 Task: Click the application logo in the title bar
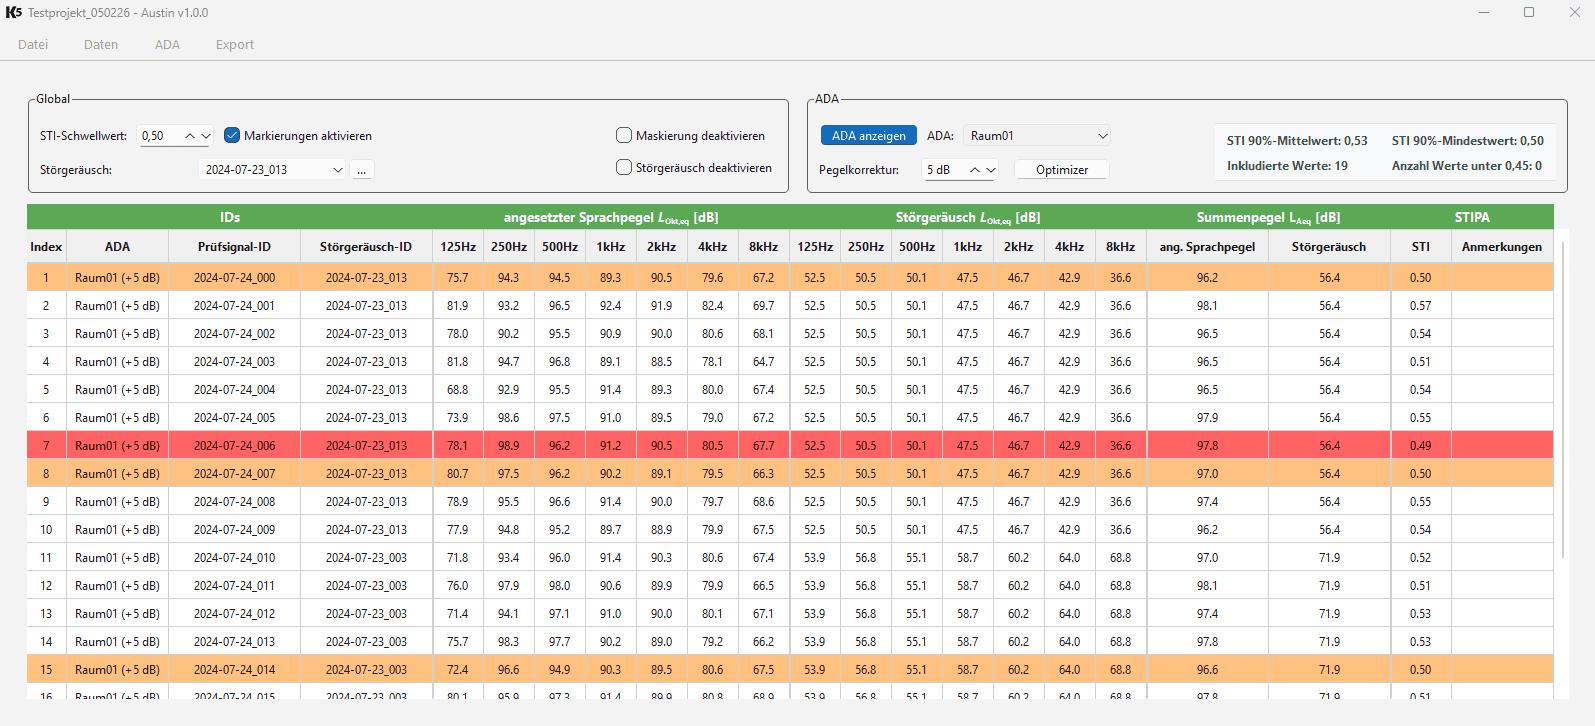coord(14,12)
